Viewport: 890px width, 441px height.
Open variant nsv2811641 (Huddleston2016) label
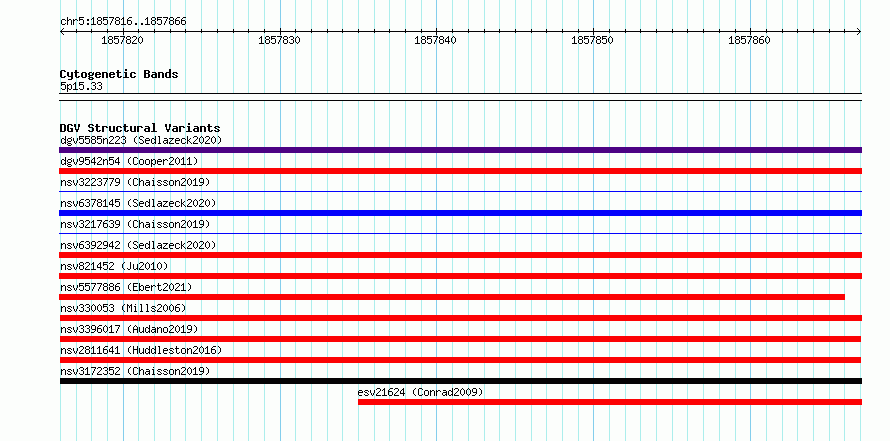[141, 350]
